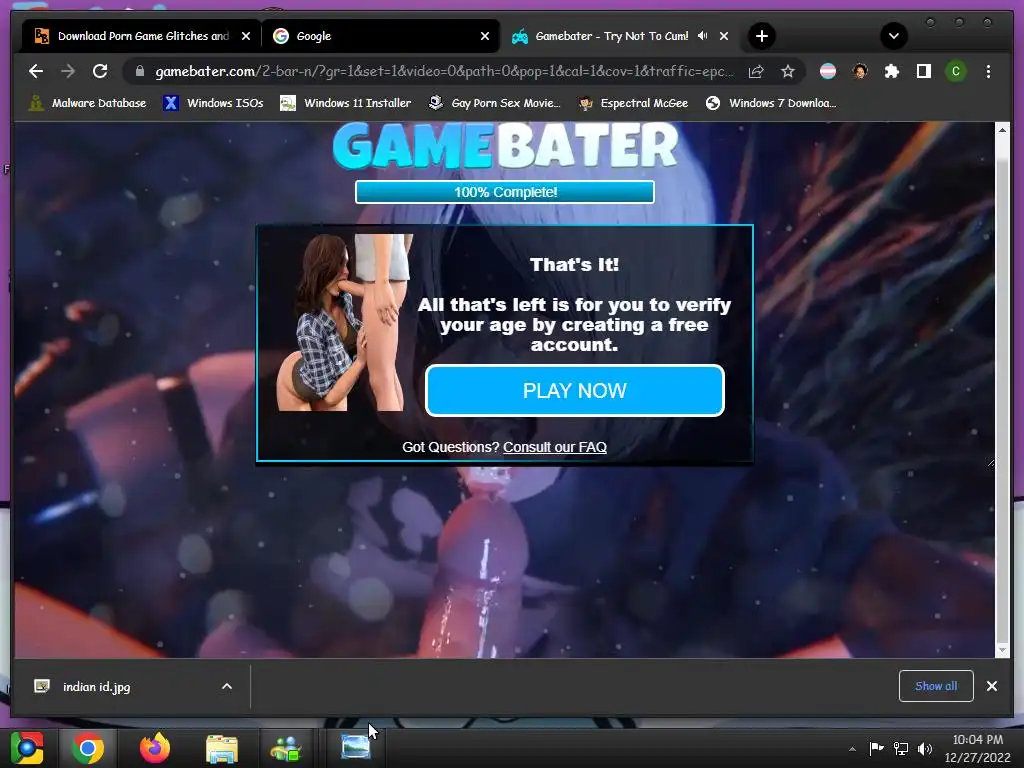Close the Google tab
Image resolution: width=1024 pixels, height=768 pixels.
click(x=485, y=36)
